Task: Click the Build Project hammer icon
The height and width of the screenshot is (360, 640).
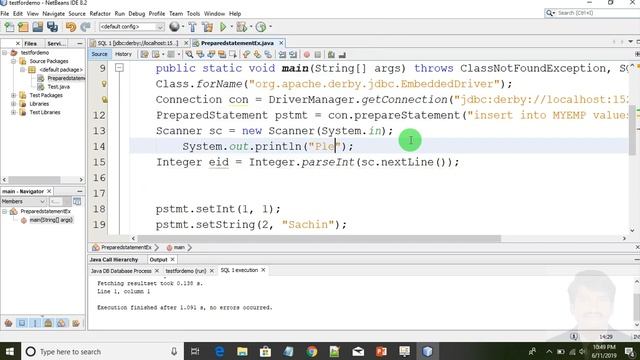Action: click(x=192, y=27)
